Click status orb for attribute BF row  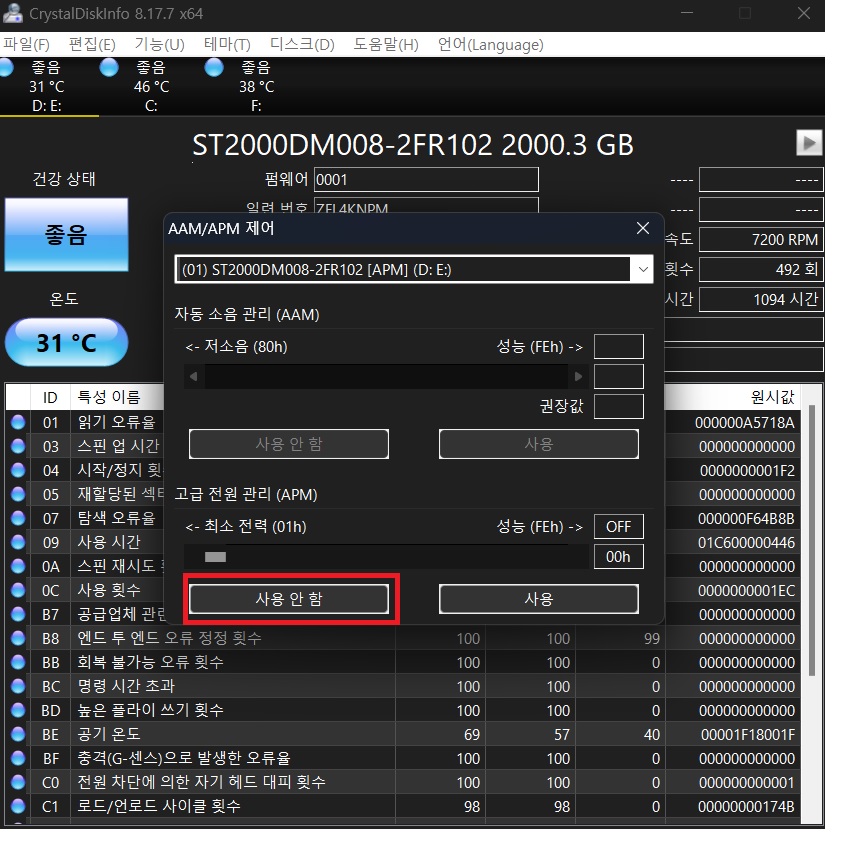tap(18, 758)
